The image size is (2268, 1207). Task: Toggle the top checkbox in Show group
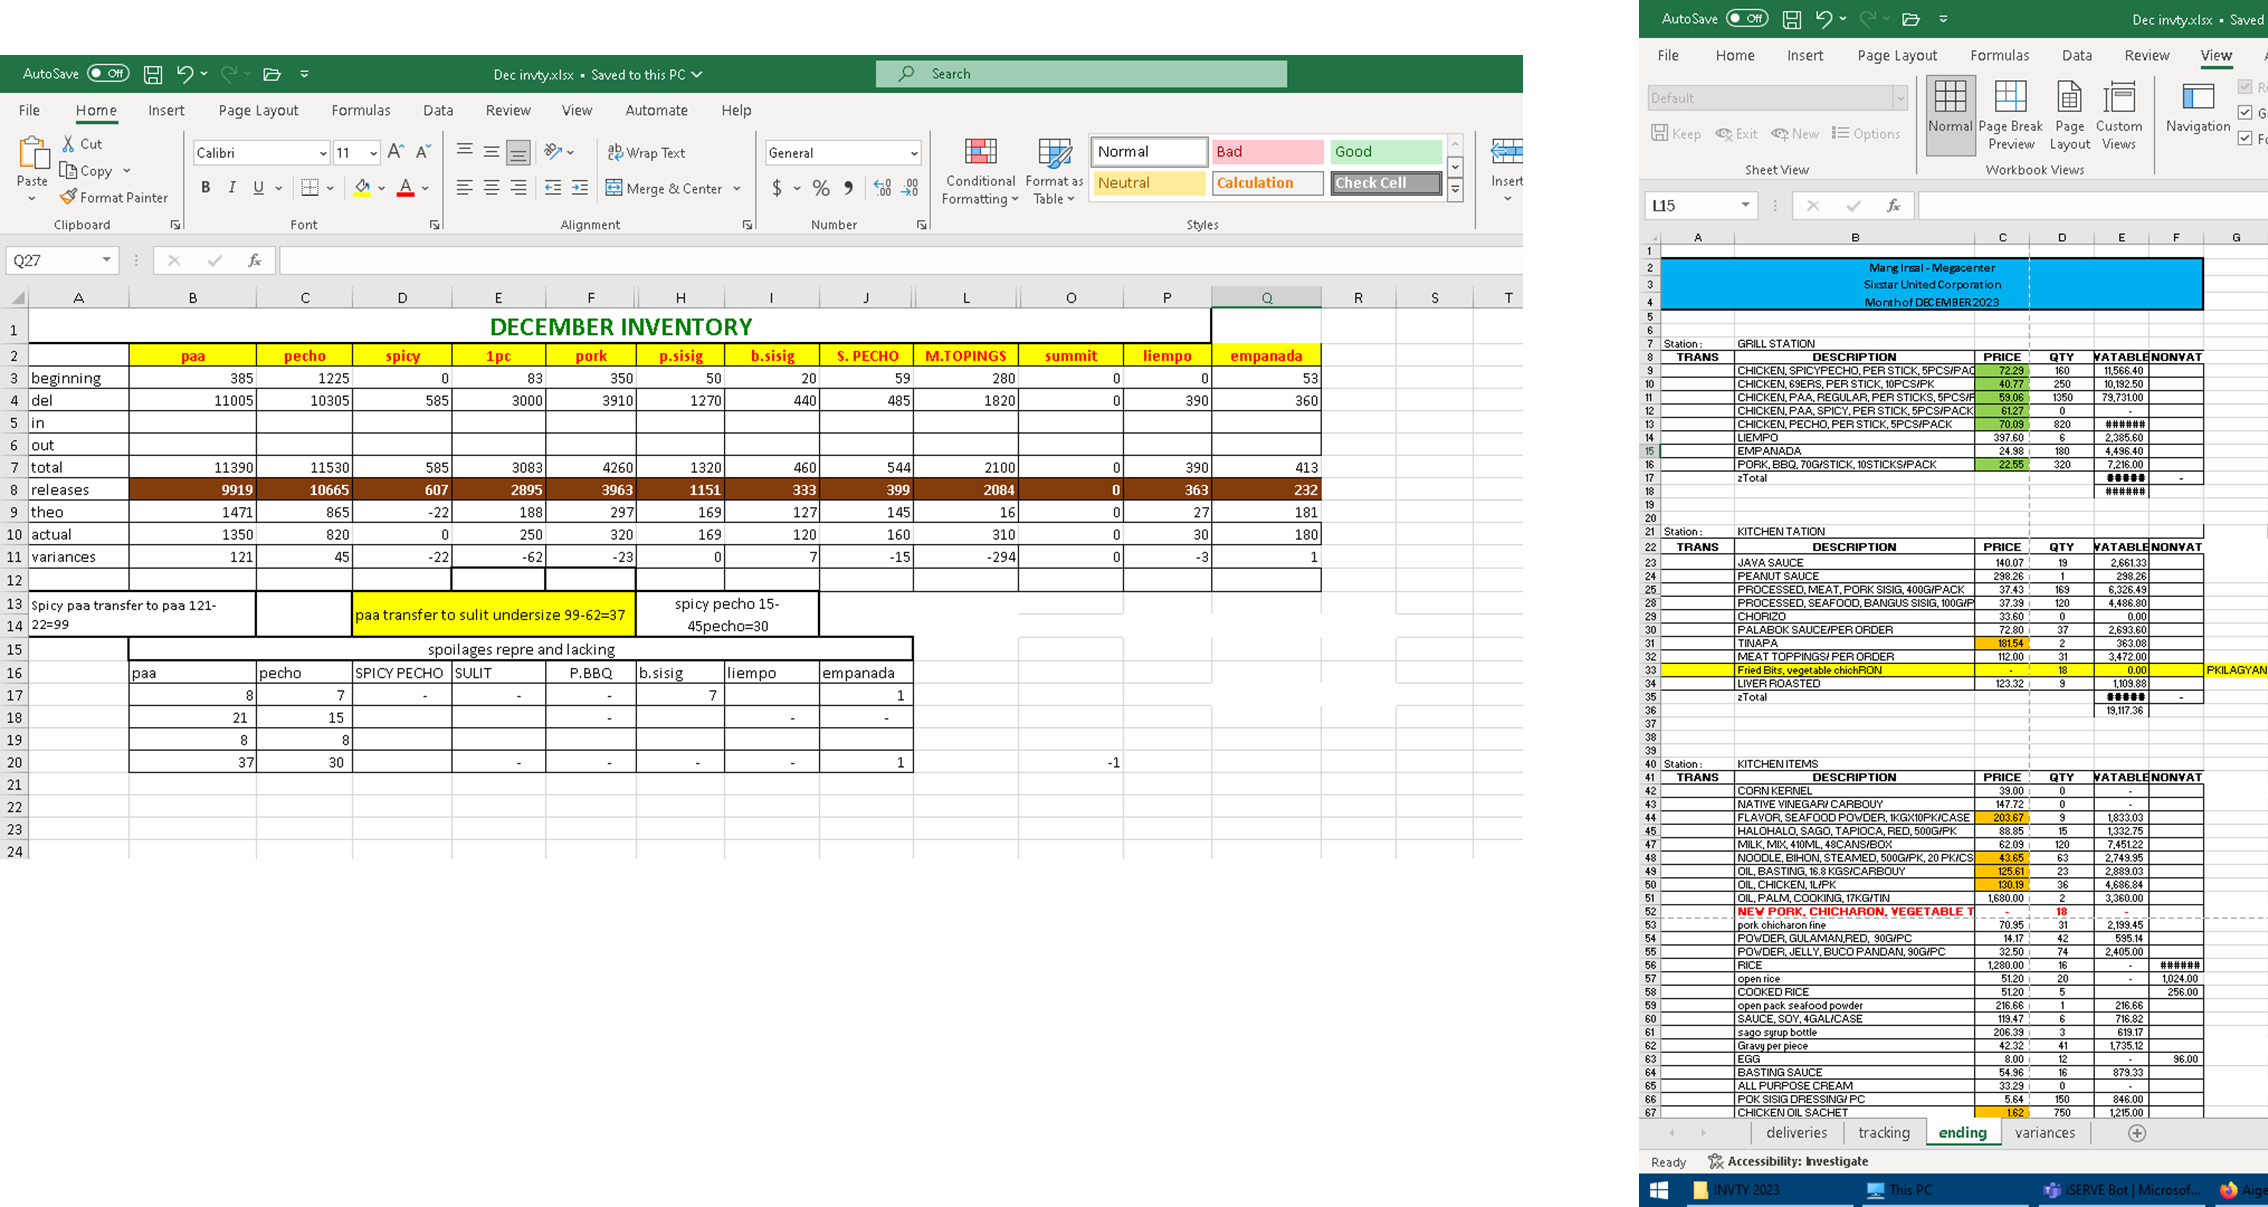(2246, 87)
